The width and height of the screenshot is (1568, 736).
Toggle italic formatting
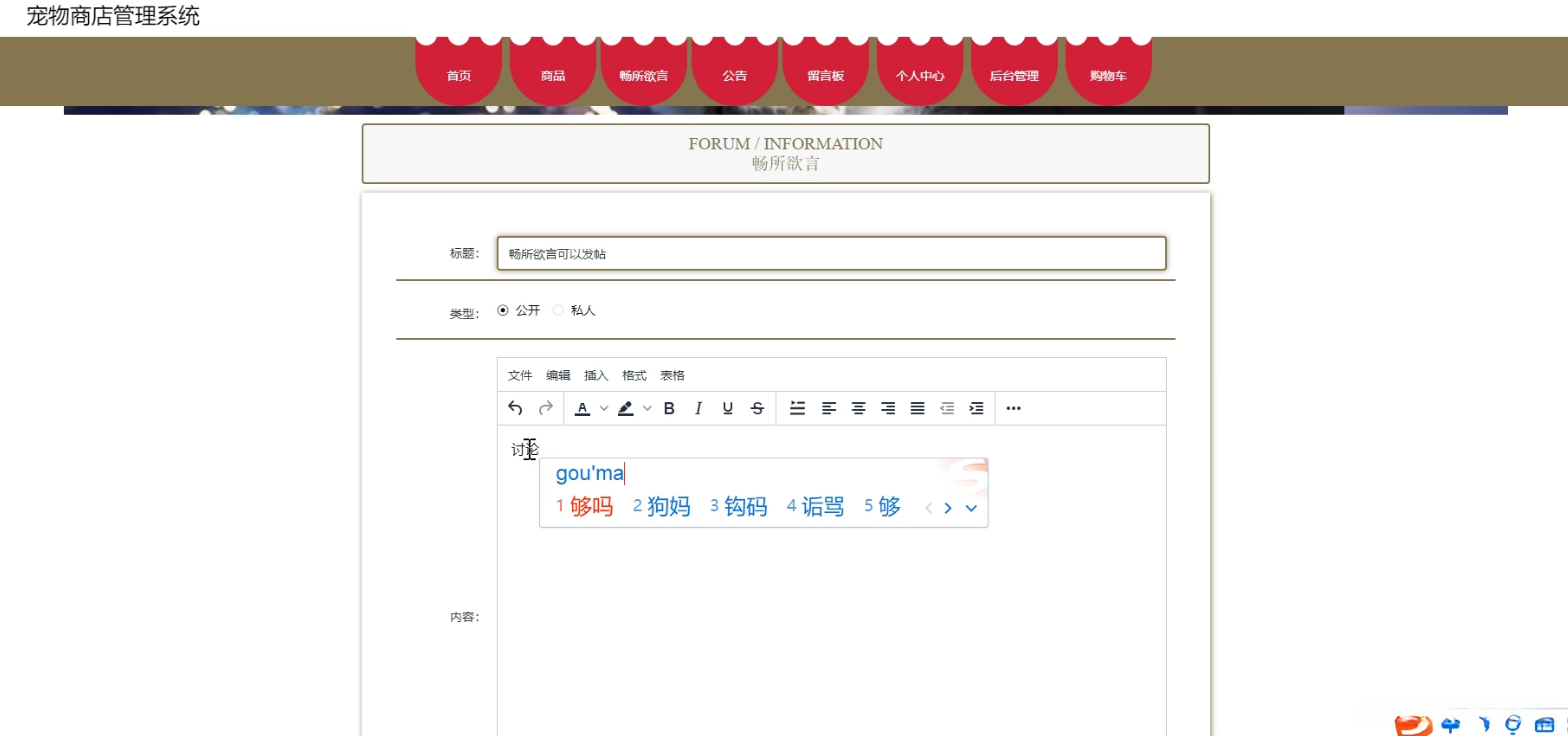tap(699, 408)
